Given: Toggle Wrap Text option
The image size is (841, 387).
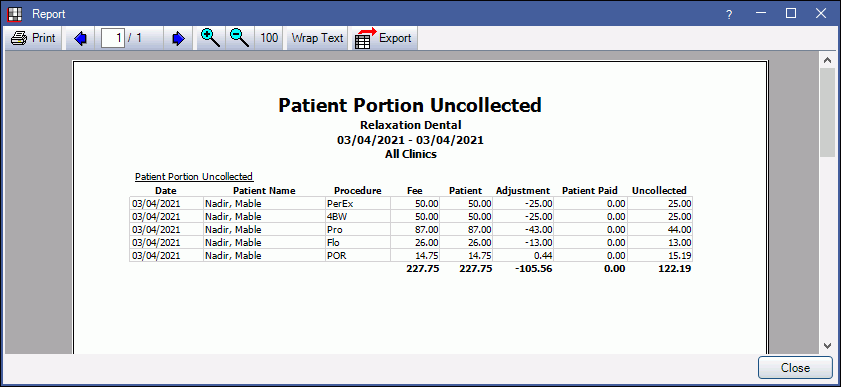Looking at the screenshot, I should click(318, 38).
